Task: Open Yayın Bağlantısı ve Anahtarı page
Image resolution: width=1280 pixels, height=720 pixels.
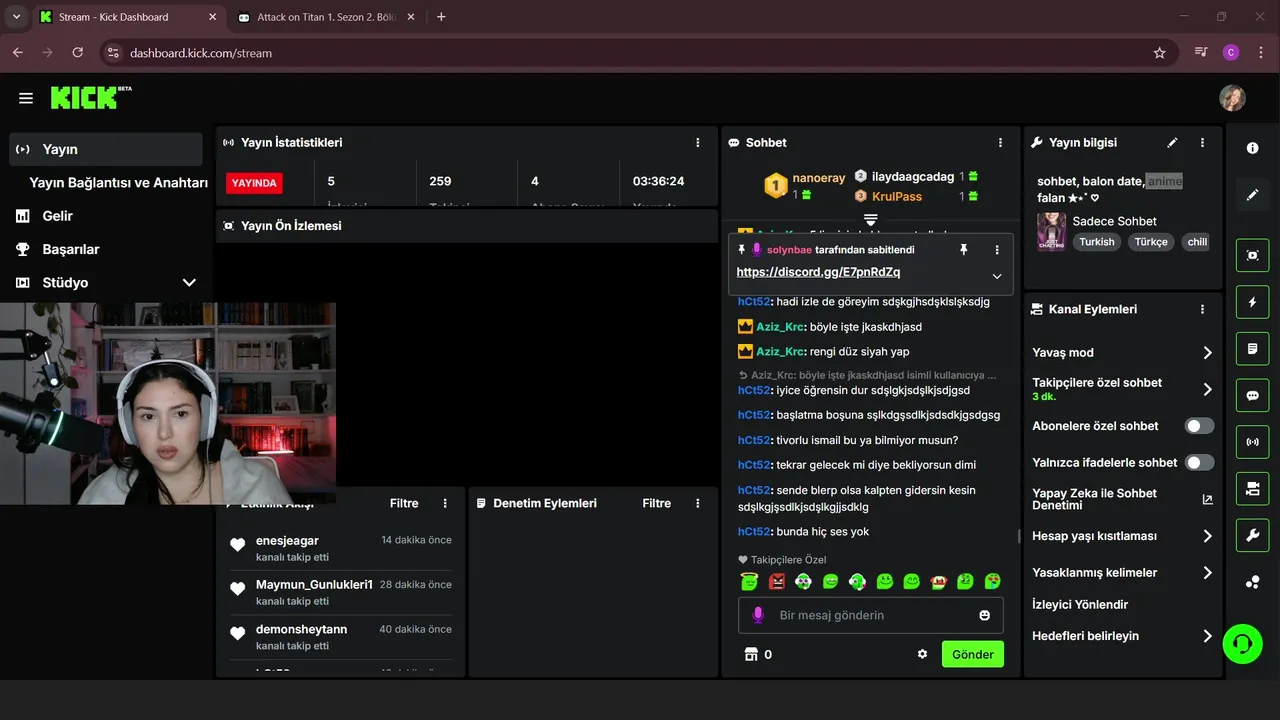Action: click(x=118, y=183)
